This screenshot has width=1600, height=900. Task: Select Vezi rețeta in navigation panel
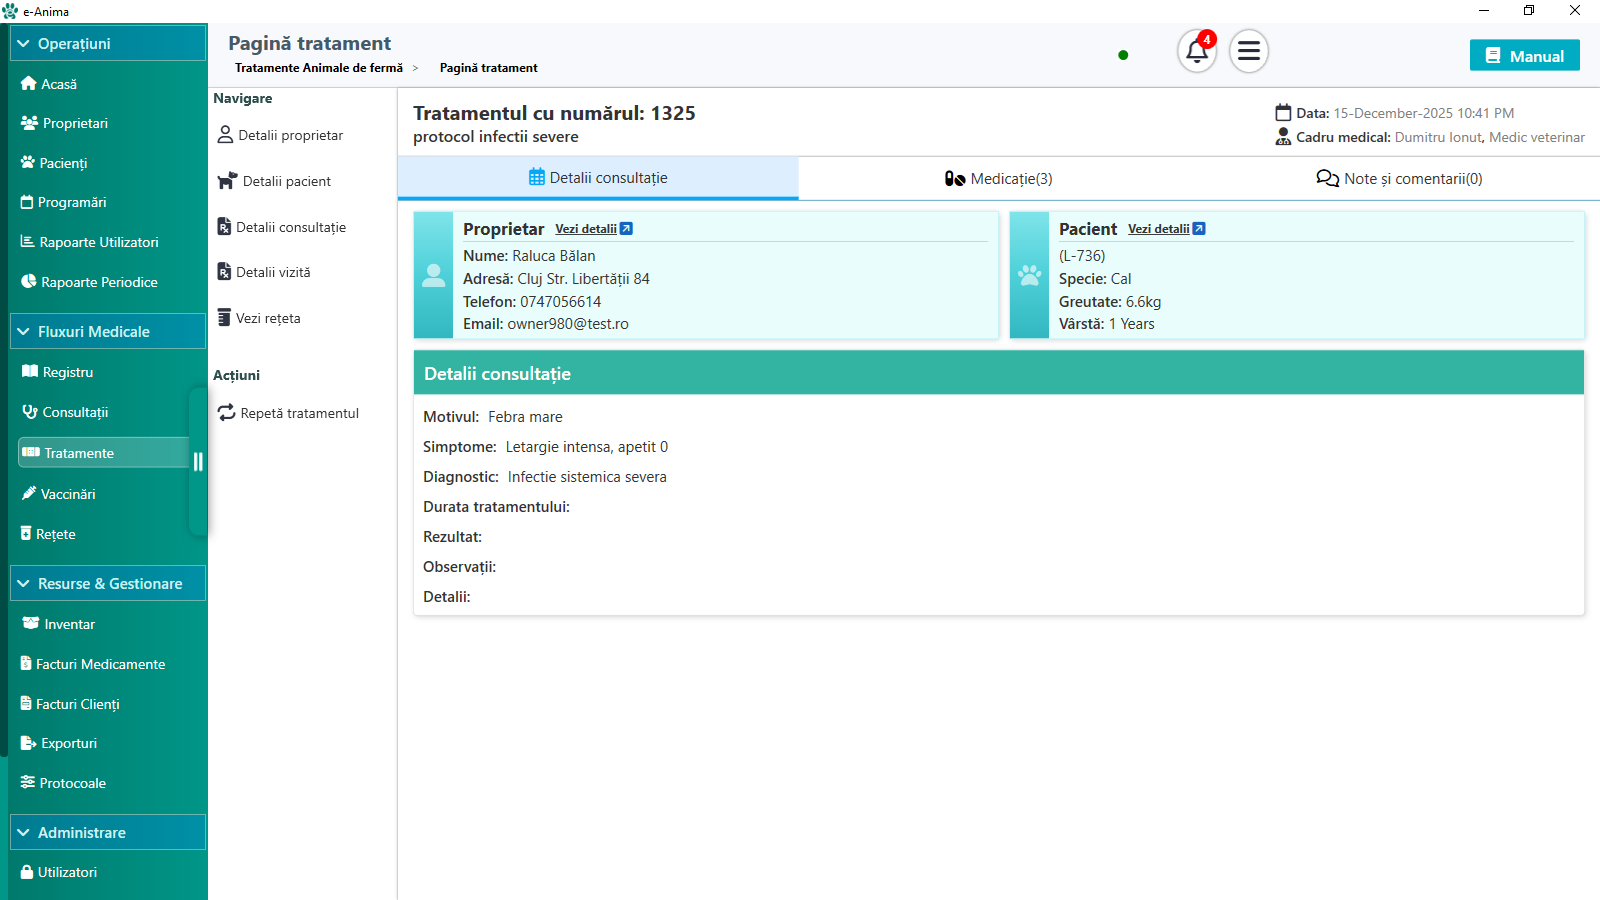(x=267, y=318)
